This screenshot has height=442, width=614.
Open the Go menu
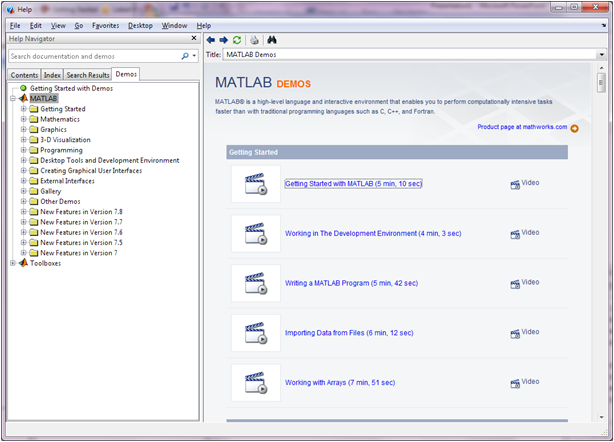79,25
